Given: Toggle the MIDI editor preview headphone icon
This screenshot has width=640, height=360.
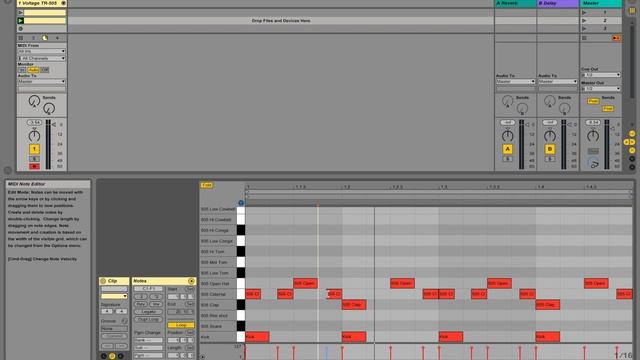Looking at the screenshot, I should tap(241, 203).
